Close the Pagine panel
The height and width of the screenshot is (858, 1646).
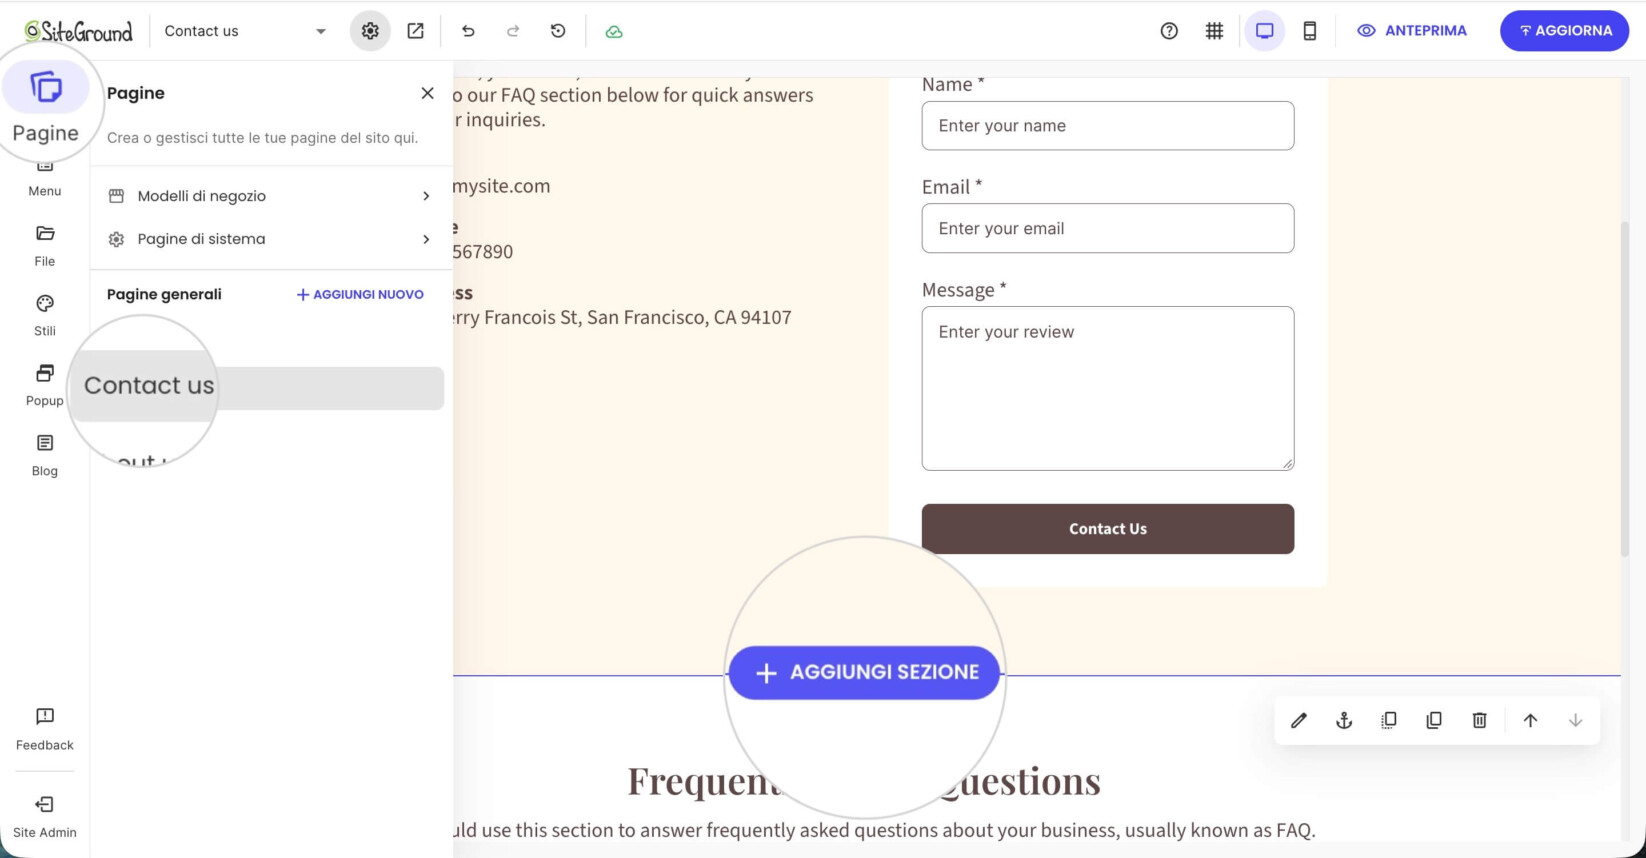(x=427, y=93)
